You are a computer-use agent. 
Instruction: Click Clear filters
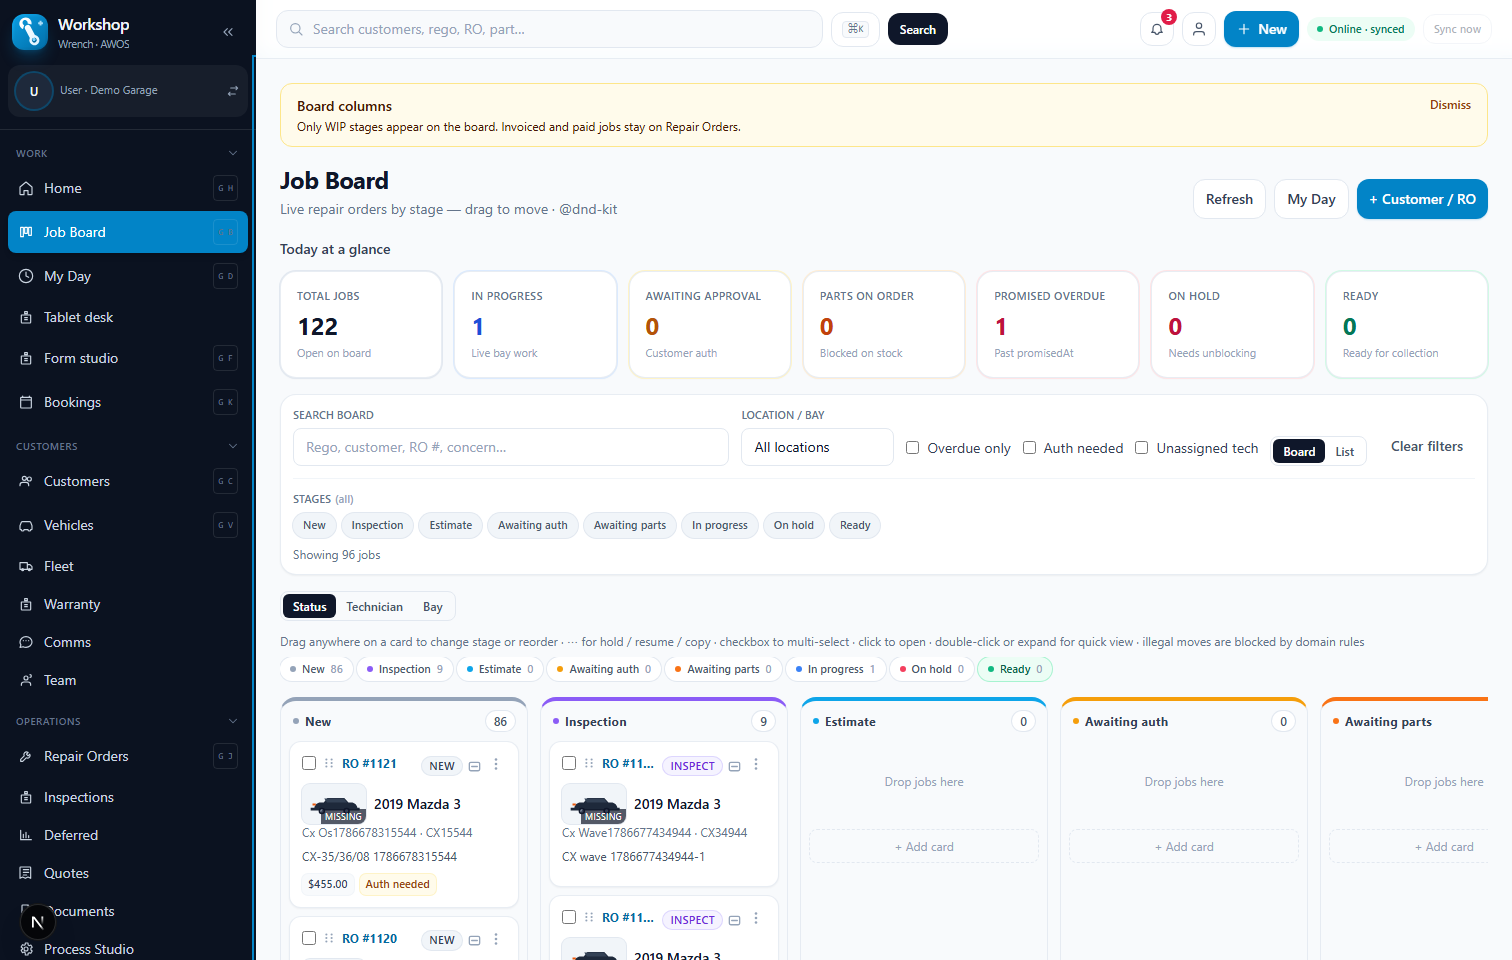[1427, 447]
